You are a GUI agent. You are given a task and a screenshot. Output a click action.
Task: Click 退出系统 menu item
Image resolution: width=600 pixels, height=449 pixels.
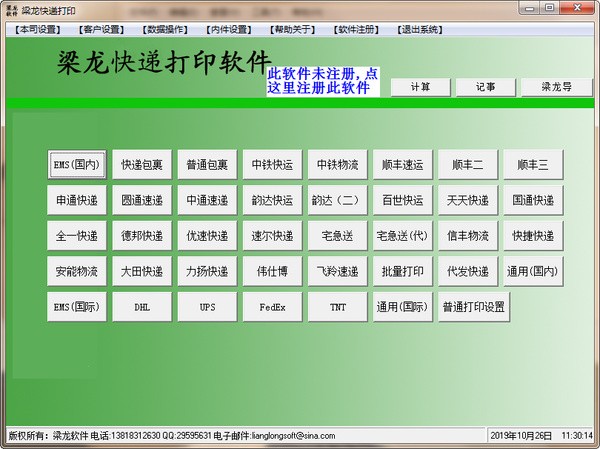point(419,29)
